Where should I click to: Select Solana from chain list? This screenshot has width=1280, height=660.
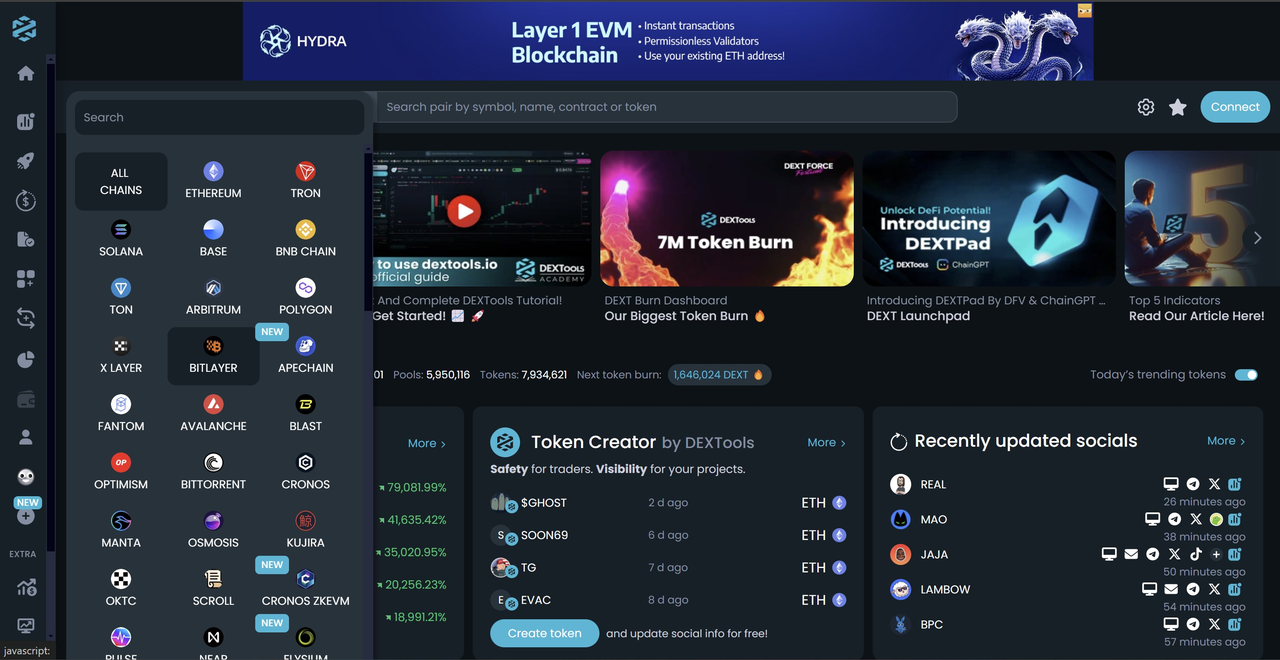tap(121, 239)
